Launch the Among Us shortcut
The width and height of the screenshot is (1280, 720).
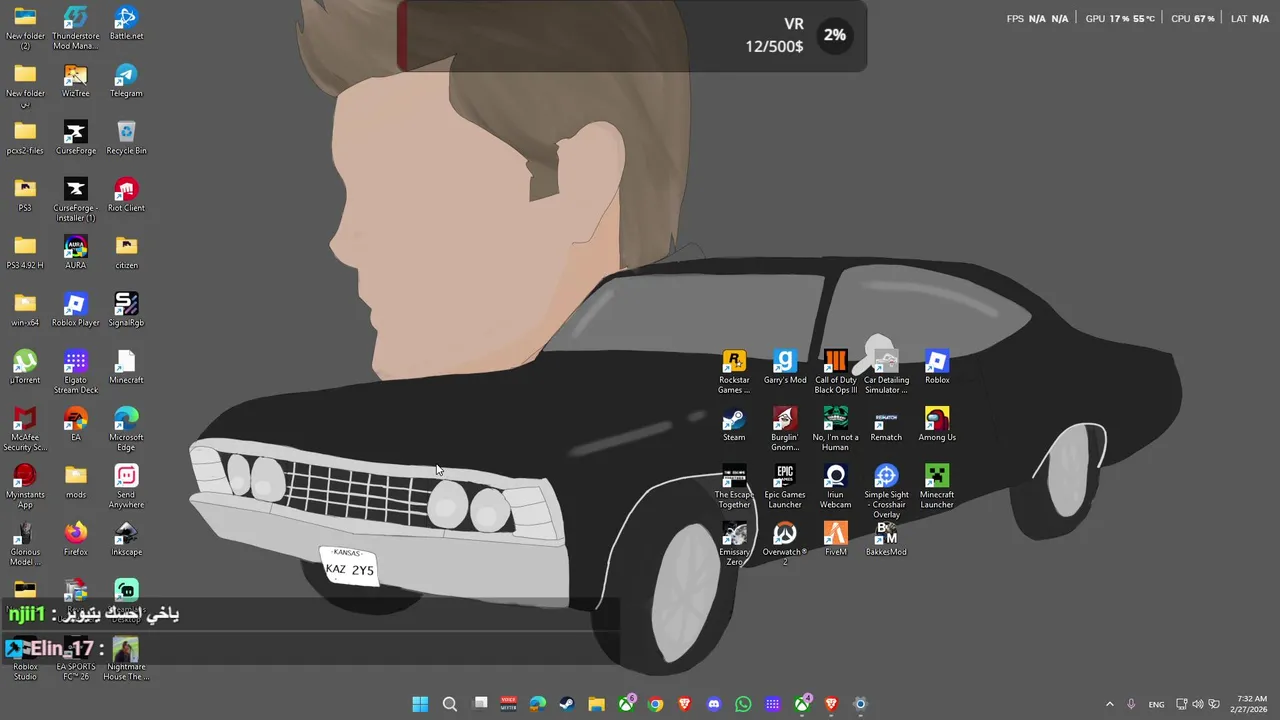(937, 424)
